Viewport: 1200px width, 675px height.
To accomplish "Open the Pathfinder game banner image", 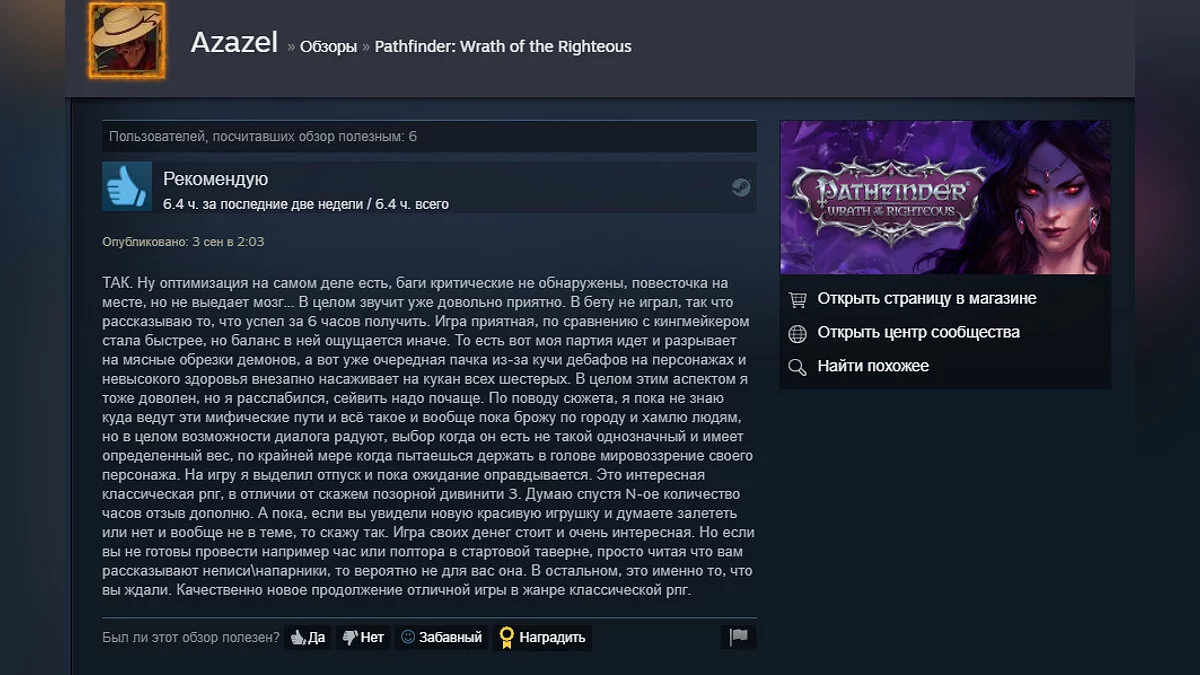I will (x=945, y=197).
